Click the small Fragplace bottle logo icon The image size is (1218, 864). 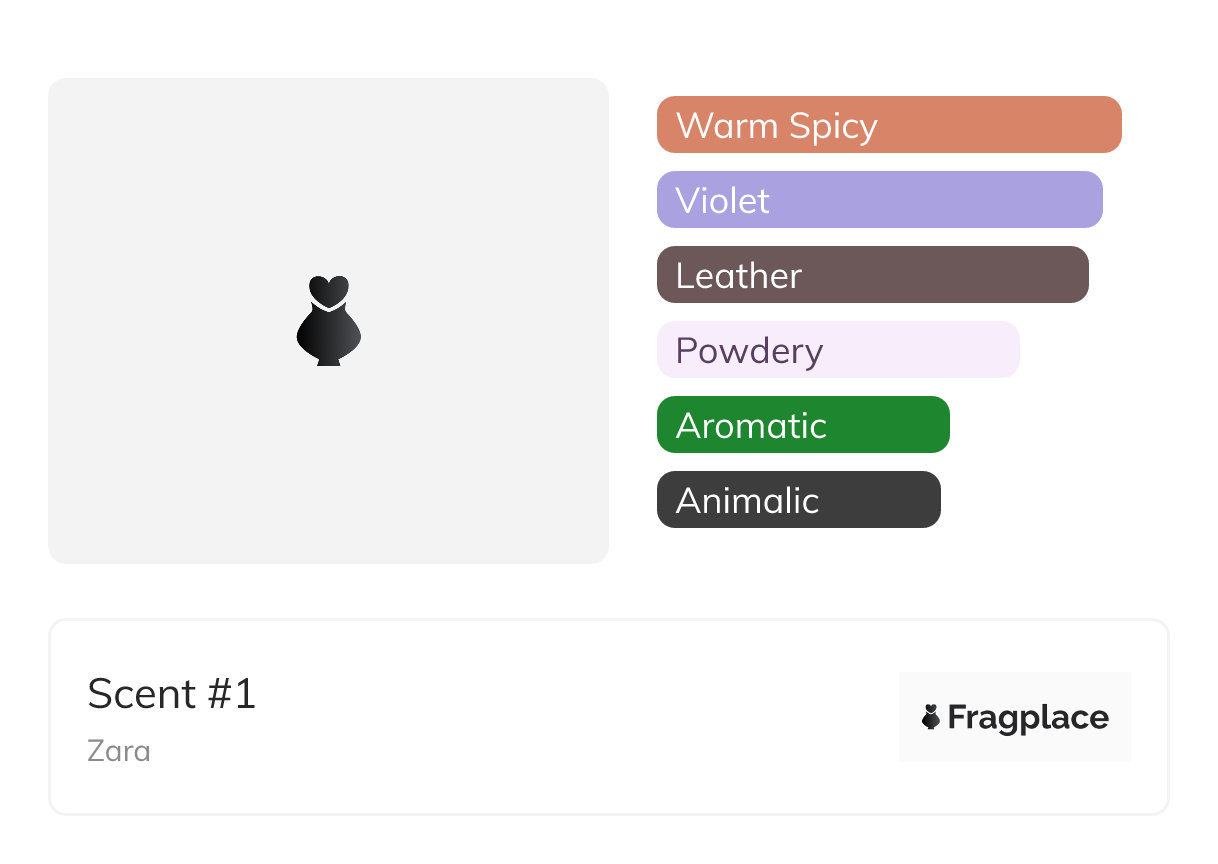point(931,717)
